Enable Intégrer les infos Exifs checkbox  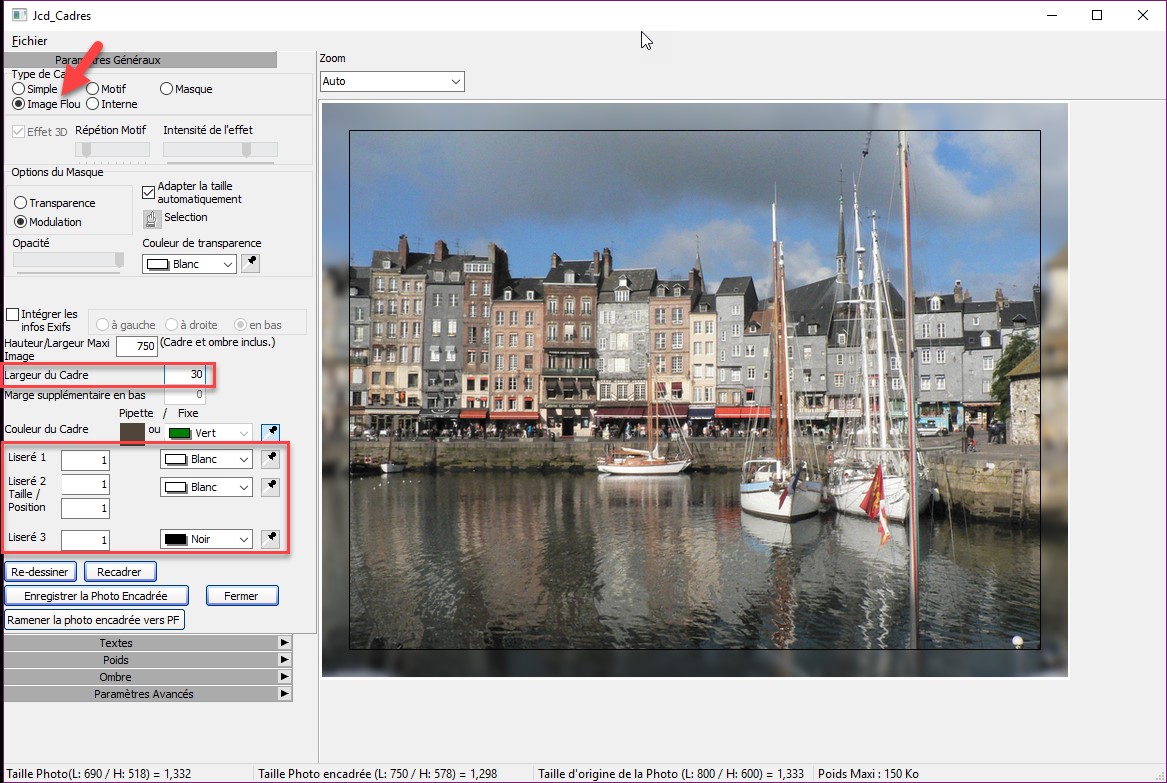[x=13, y=314]
